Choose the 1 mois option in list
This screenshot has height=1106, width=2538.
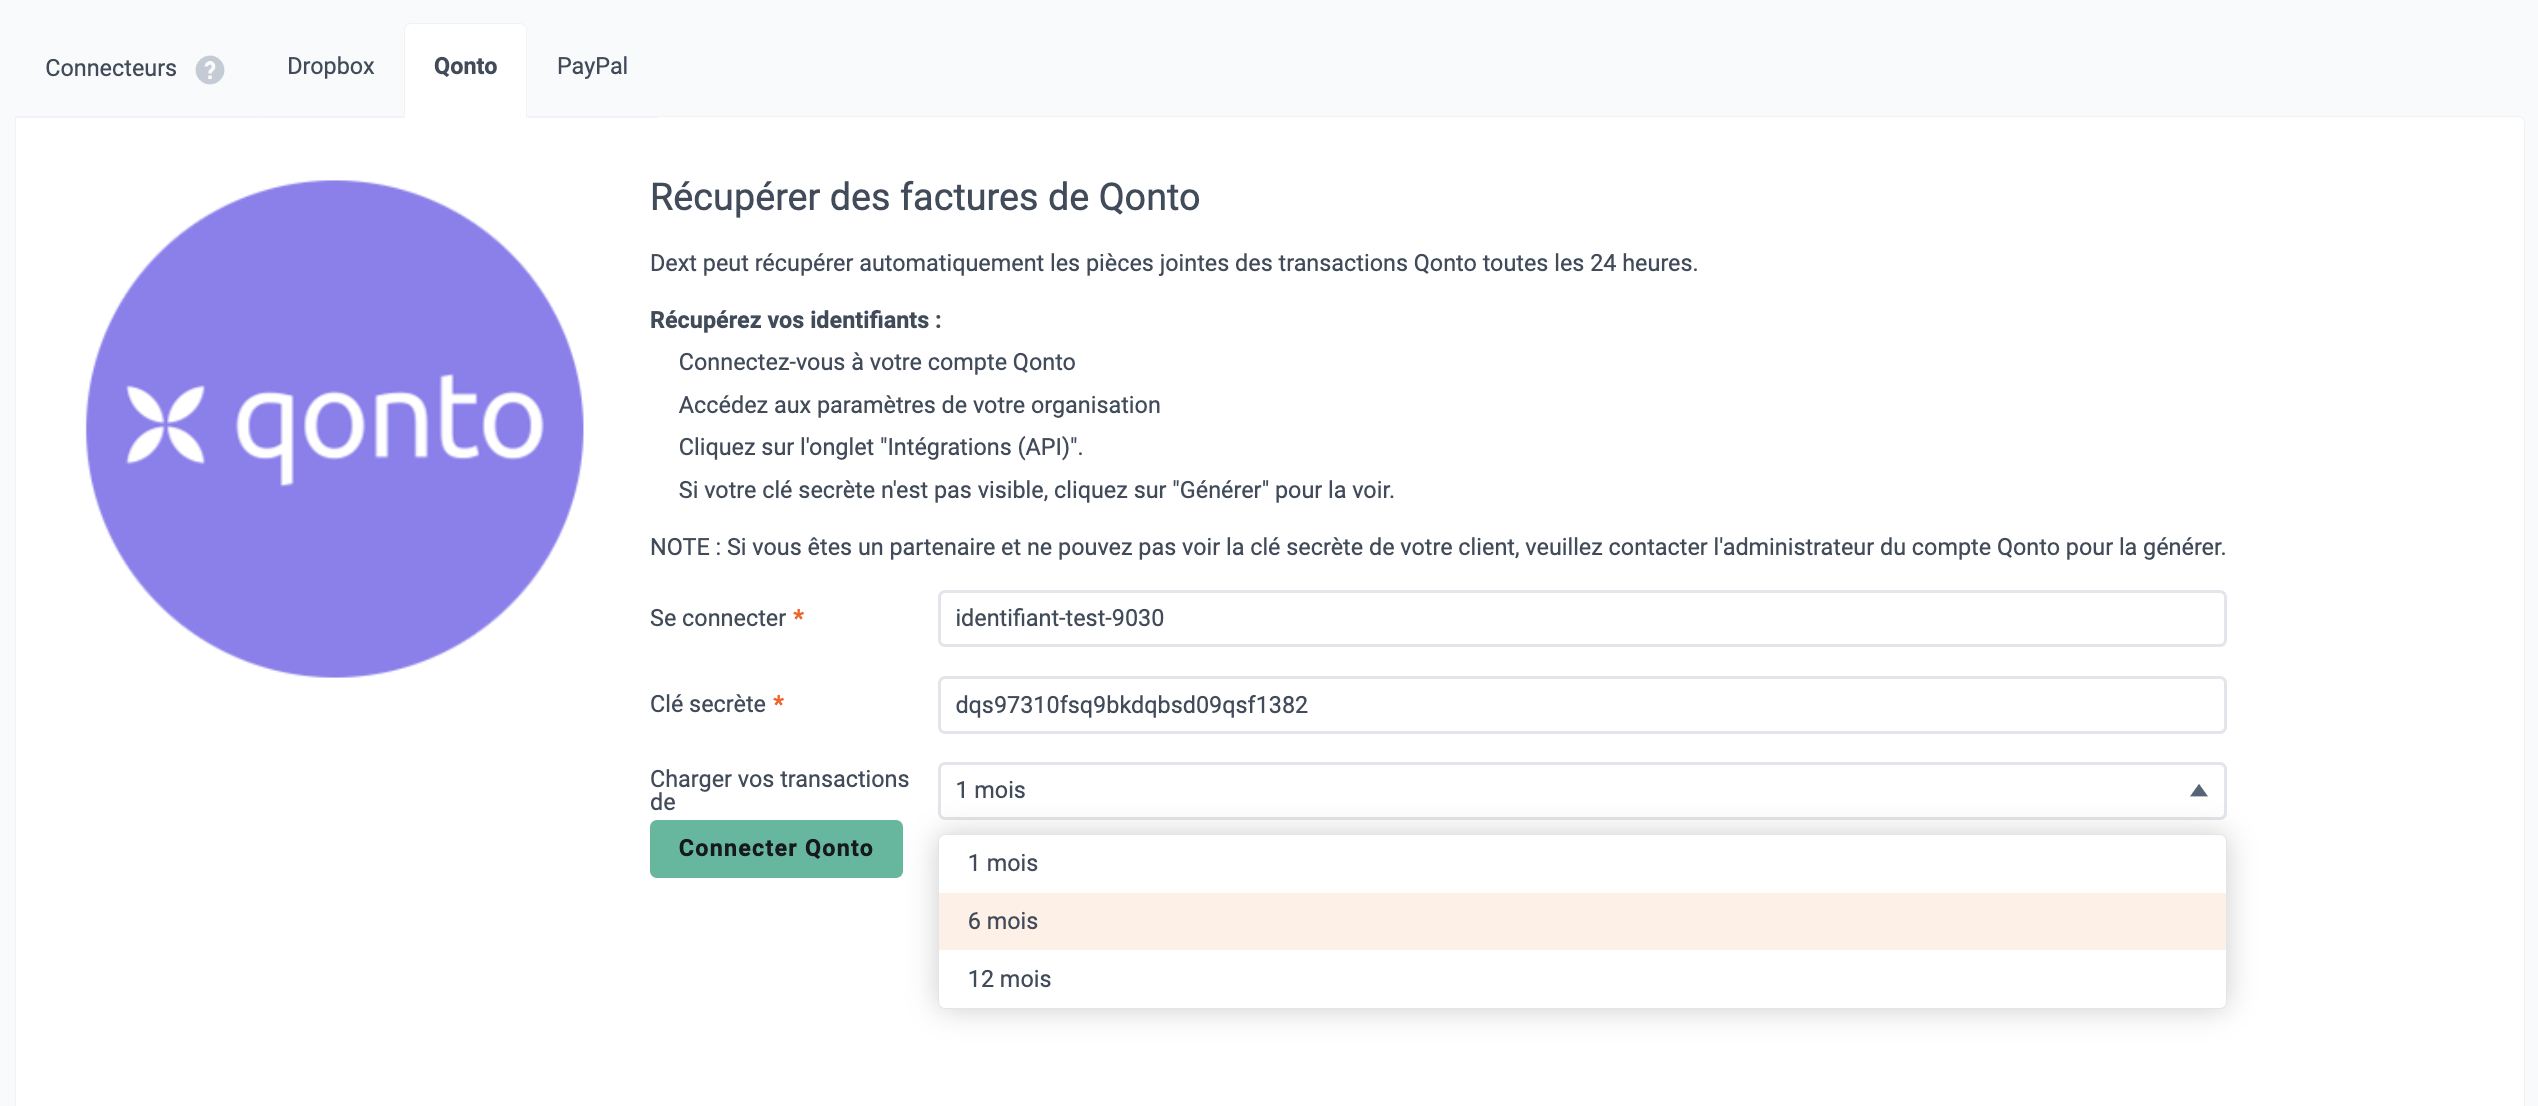click(x=1582, y=863)
